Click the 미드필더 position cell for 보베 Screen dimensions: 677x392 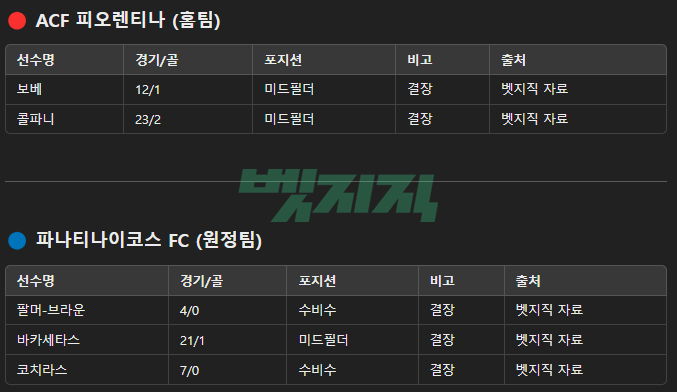(289, 89)
